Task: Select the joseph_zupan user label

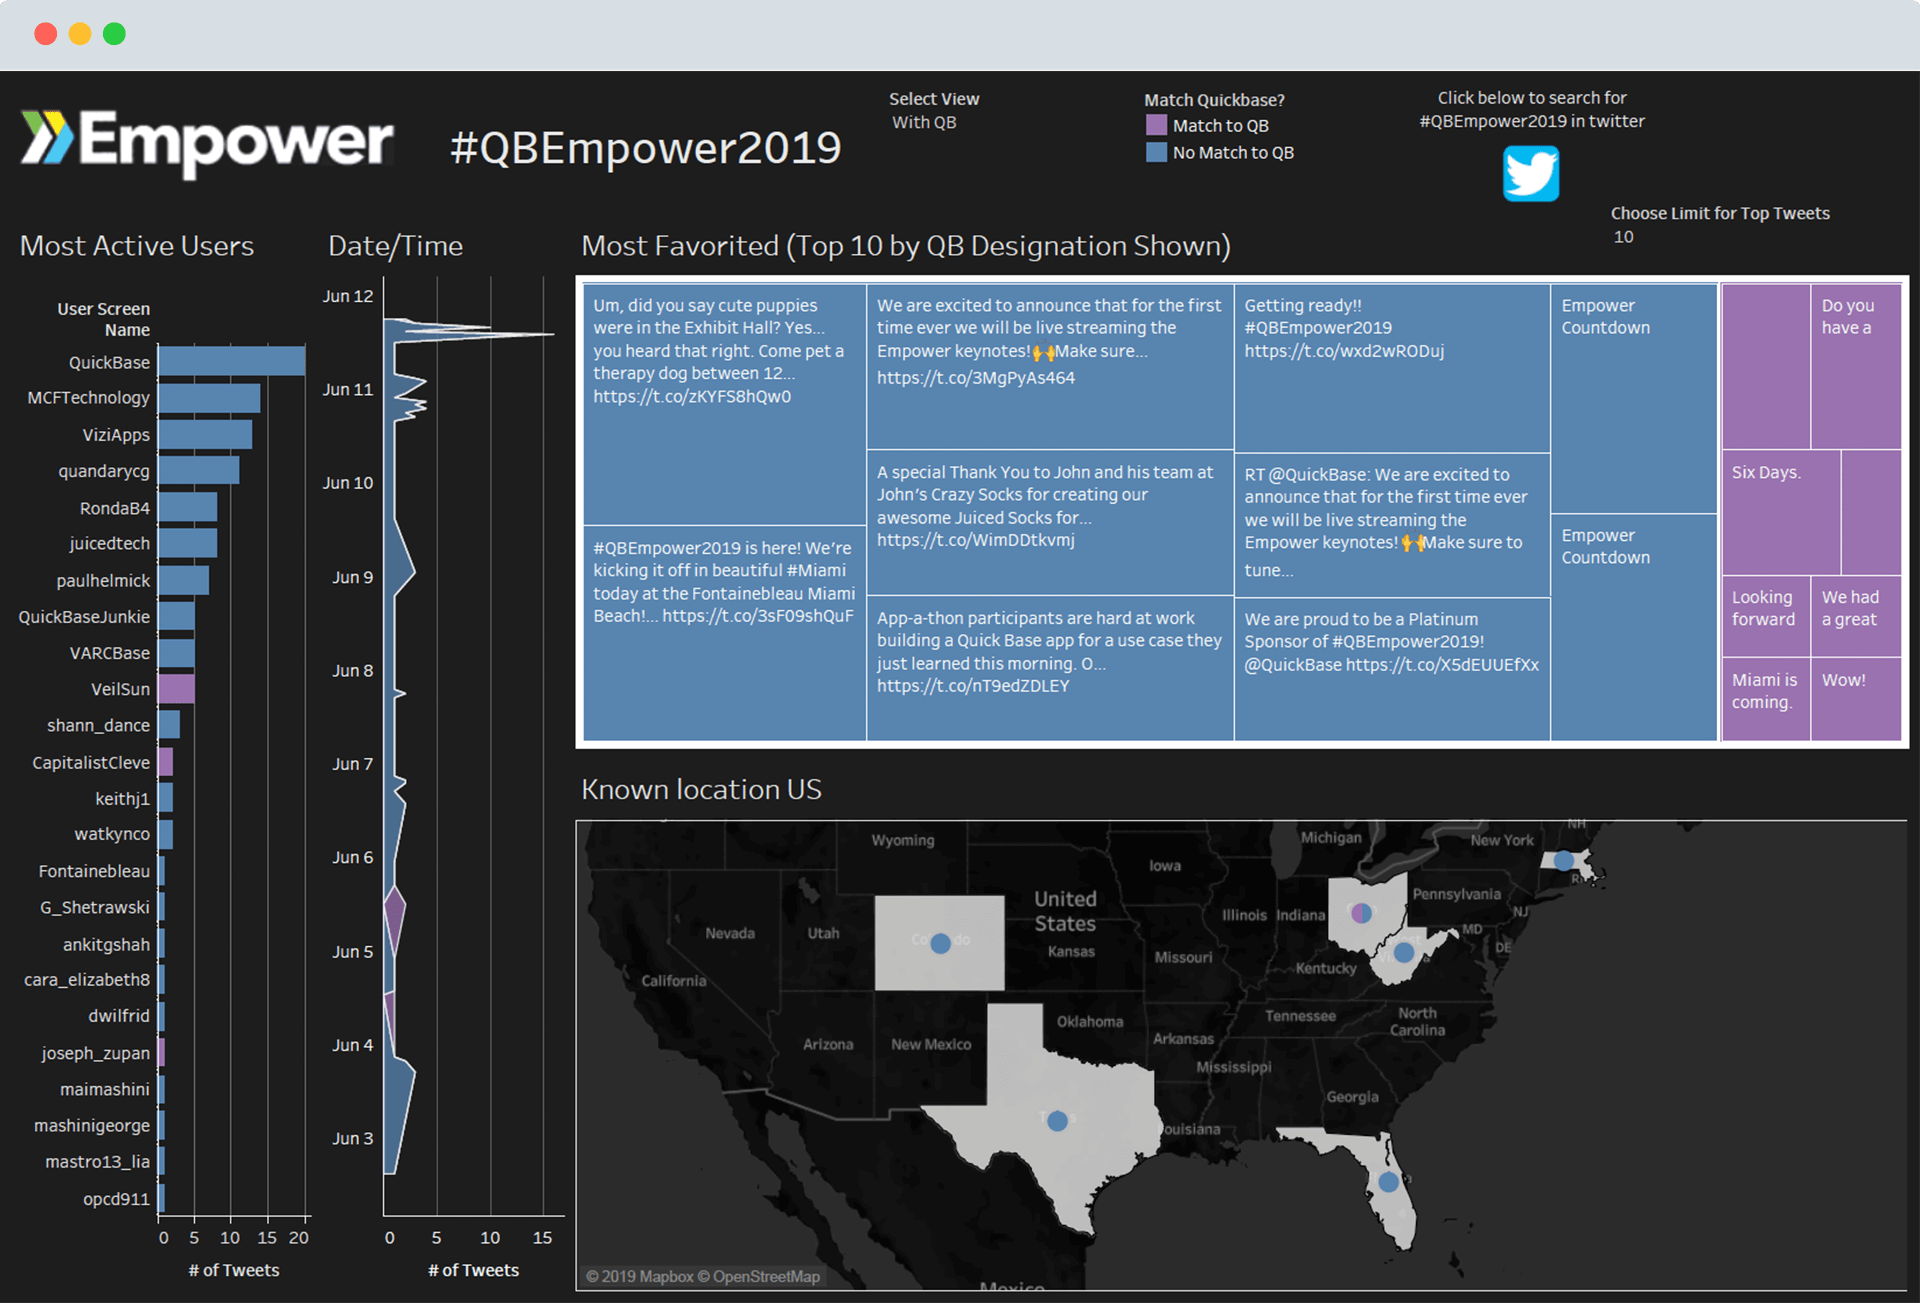Action: 96,1053
